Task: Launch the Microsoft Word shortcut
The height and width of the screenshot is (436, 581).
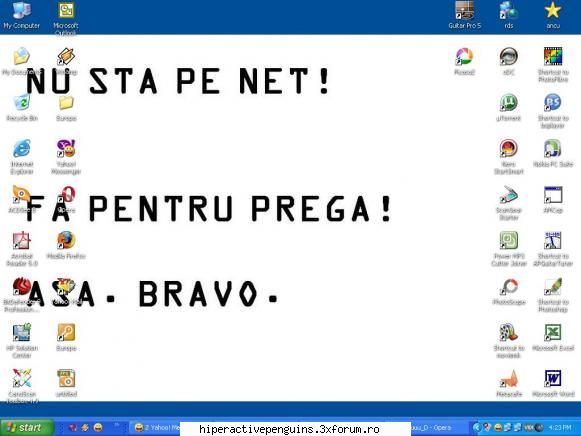Action: click(x=553, y=383)
